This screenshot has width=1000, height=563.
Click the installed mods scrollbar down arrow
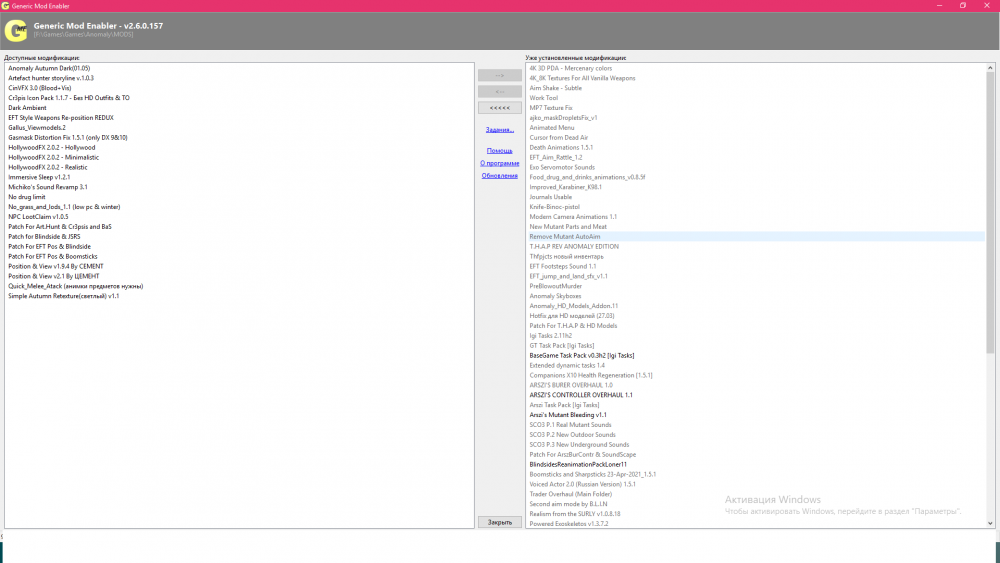point(990,523)
